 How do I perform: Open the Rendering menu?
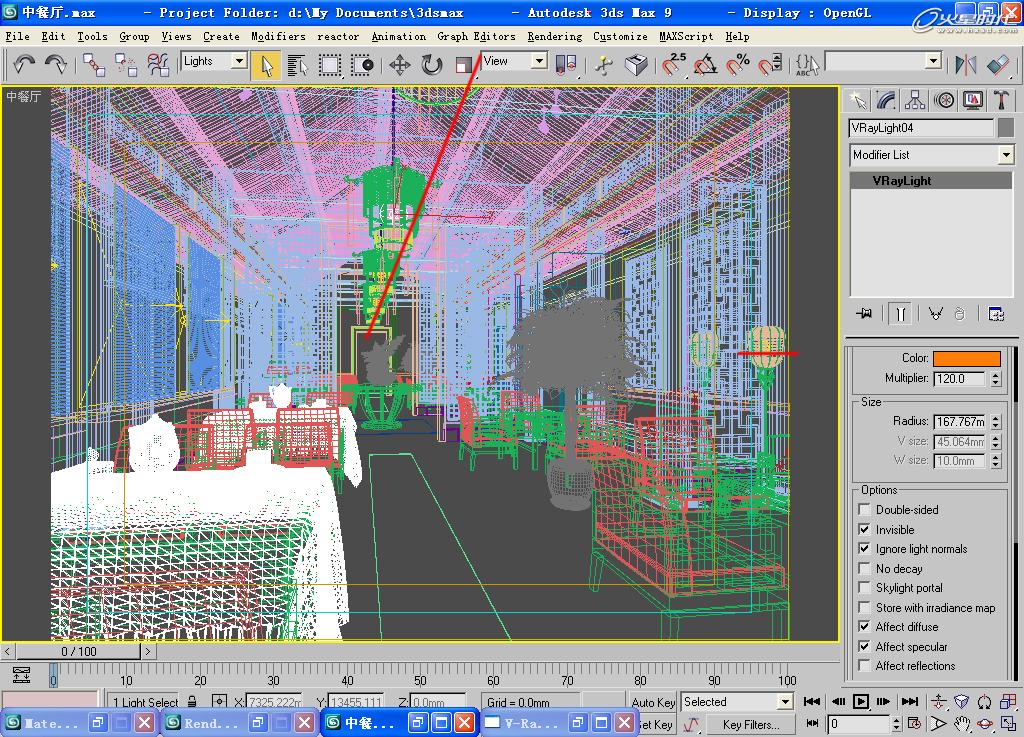554,37
